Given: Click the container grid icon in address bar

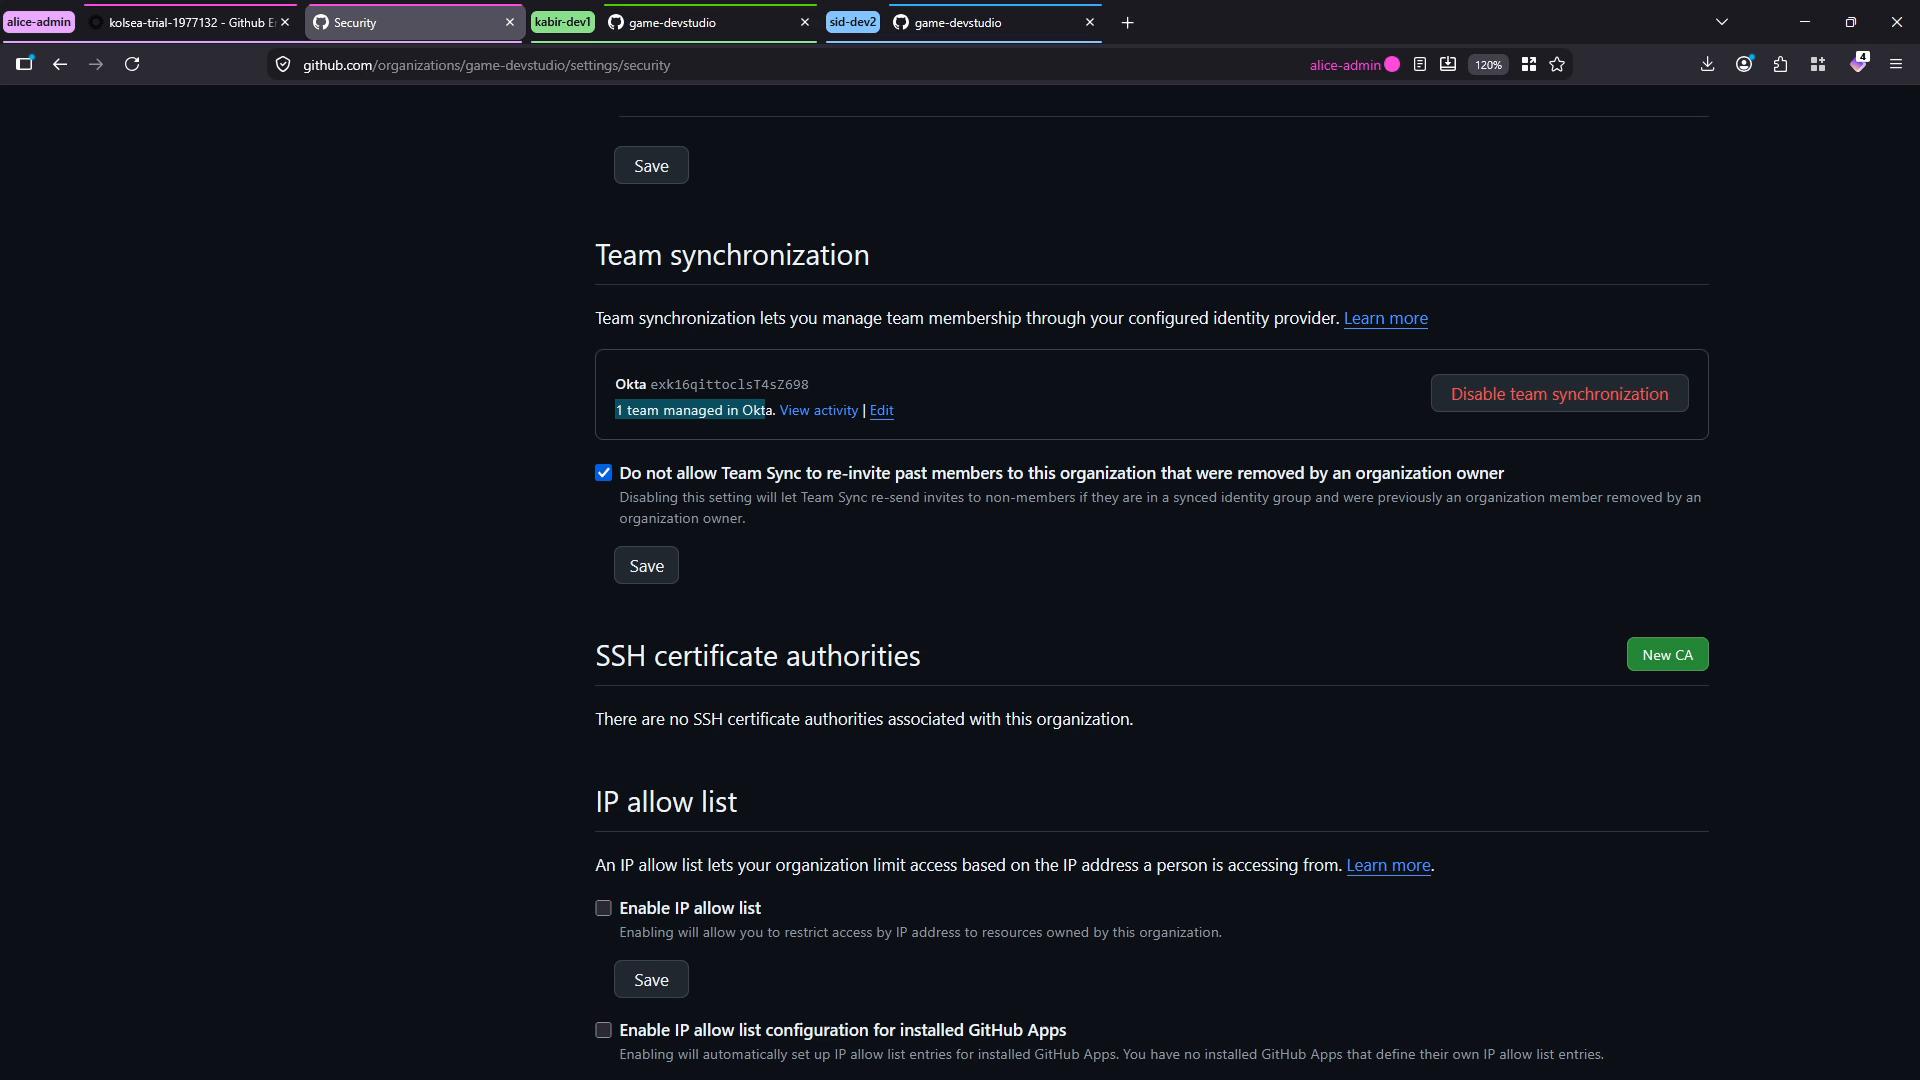Looking at the screenshot, I should click(1528, 65).
